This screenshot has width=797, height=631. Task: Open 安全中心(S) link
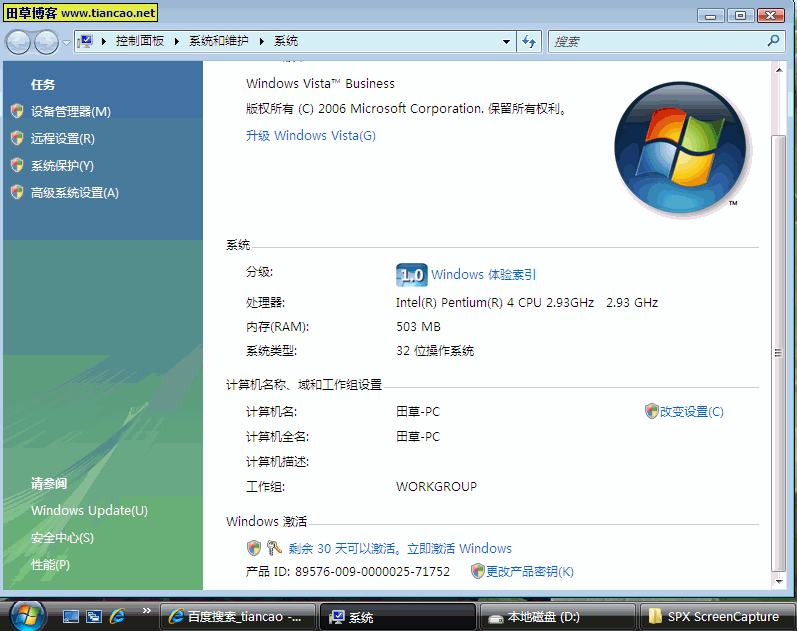click(x=62, y=538)
